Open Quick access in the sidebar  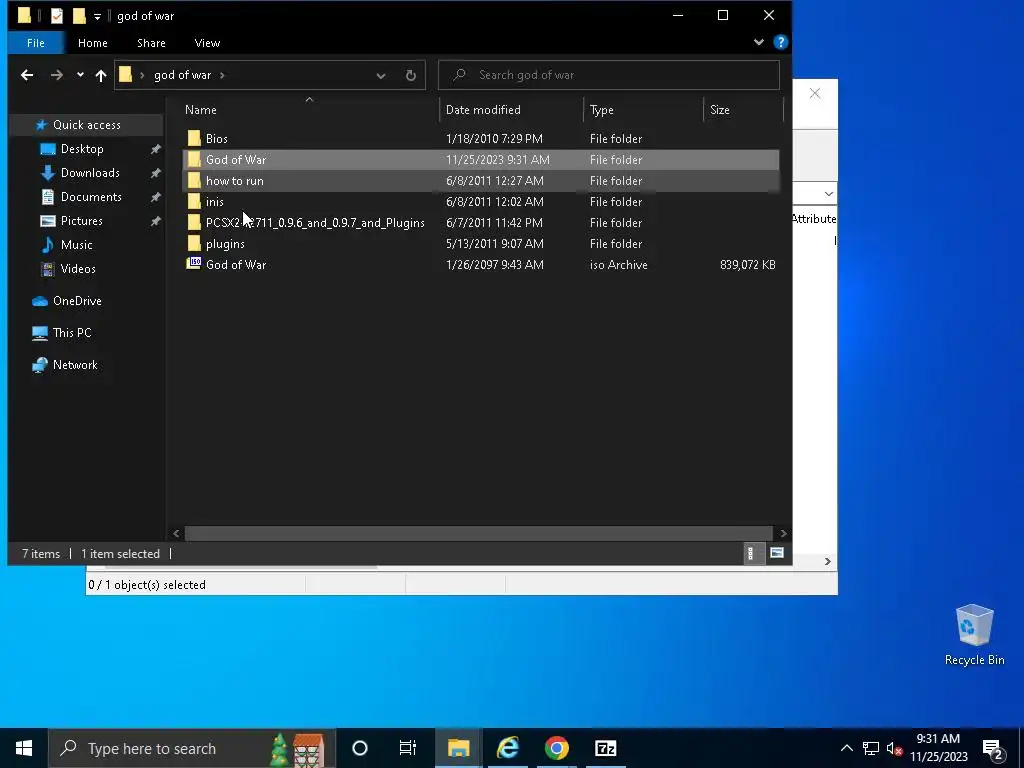coord(86,125)
